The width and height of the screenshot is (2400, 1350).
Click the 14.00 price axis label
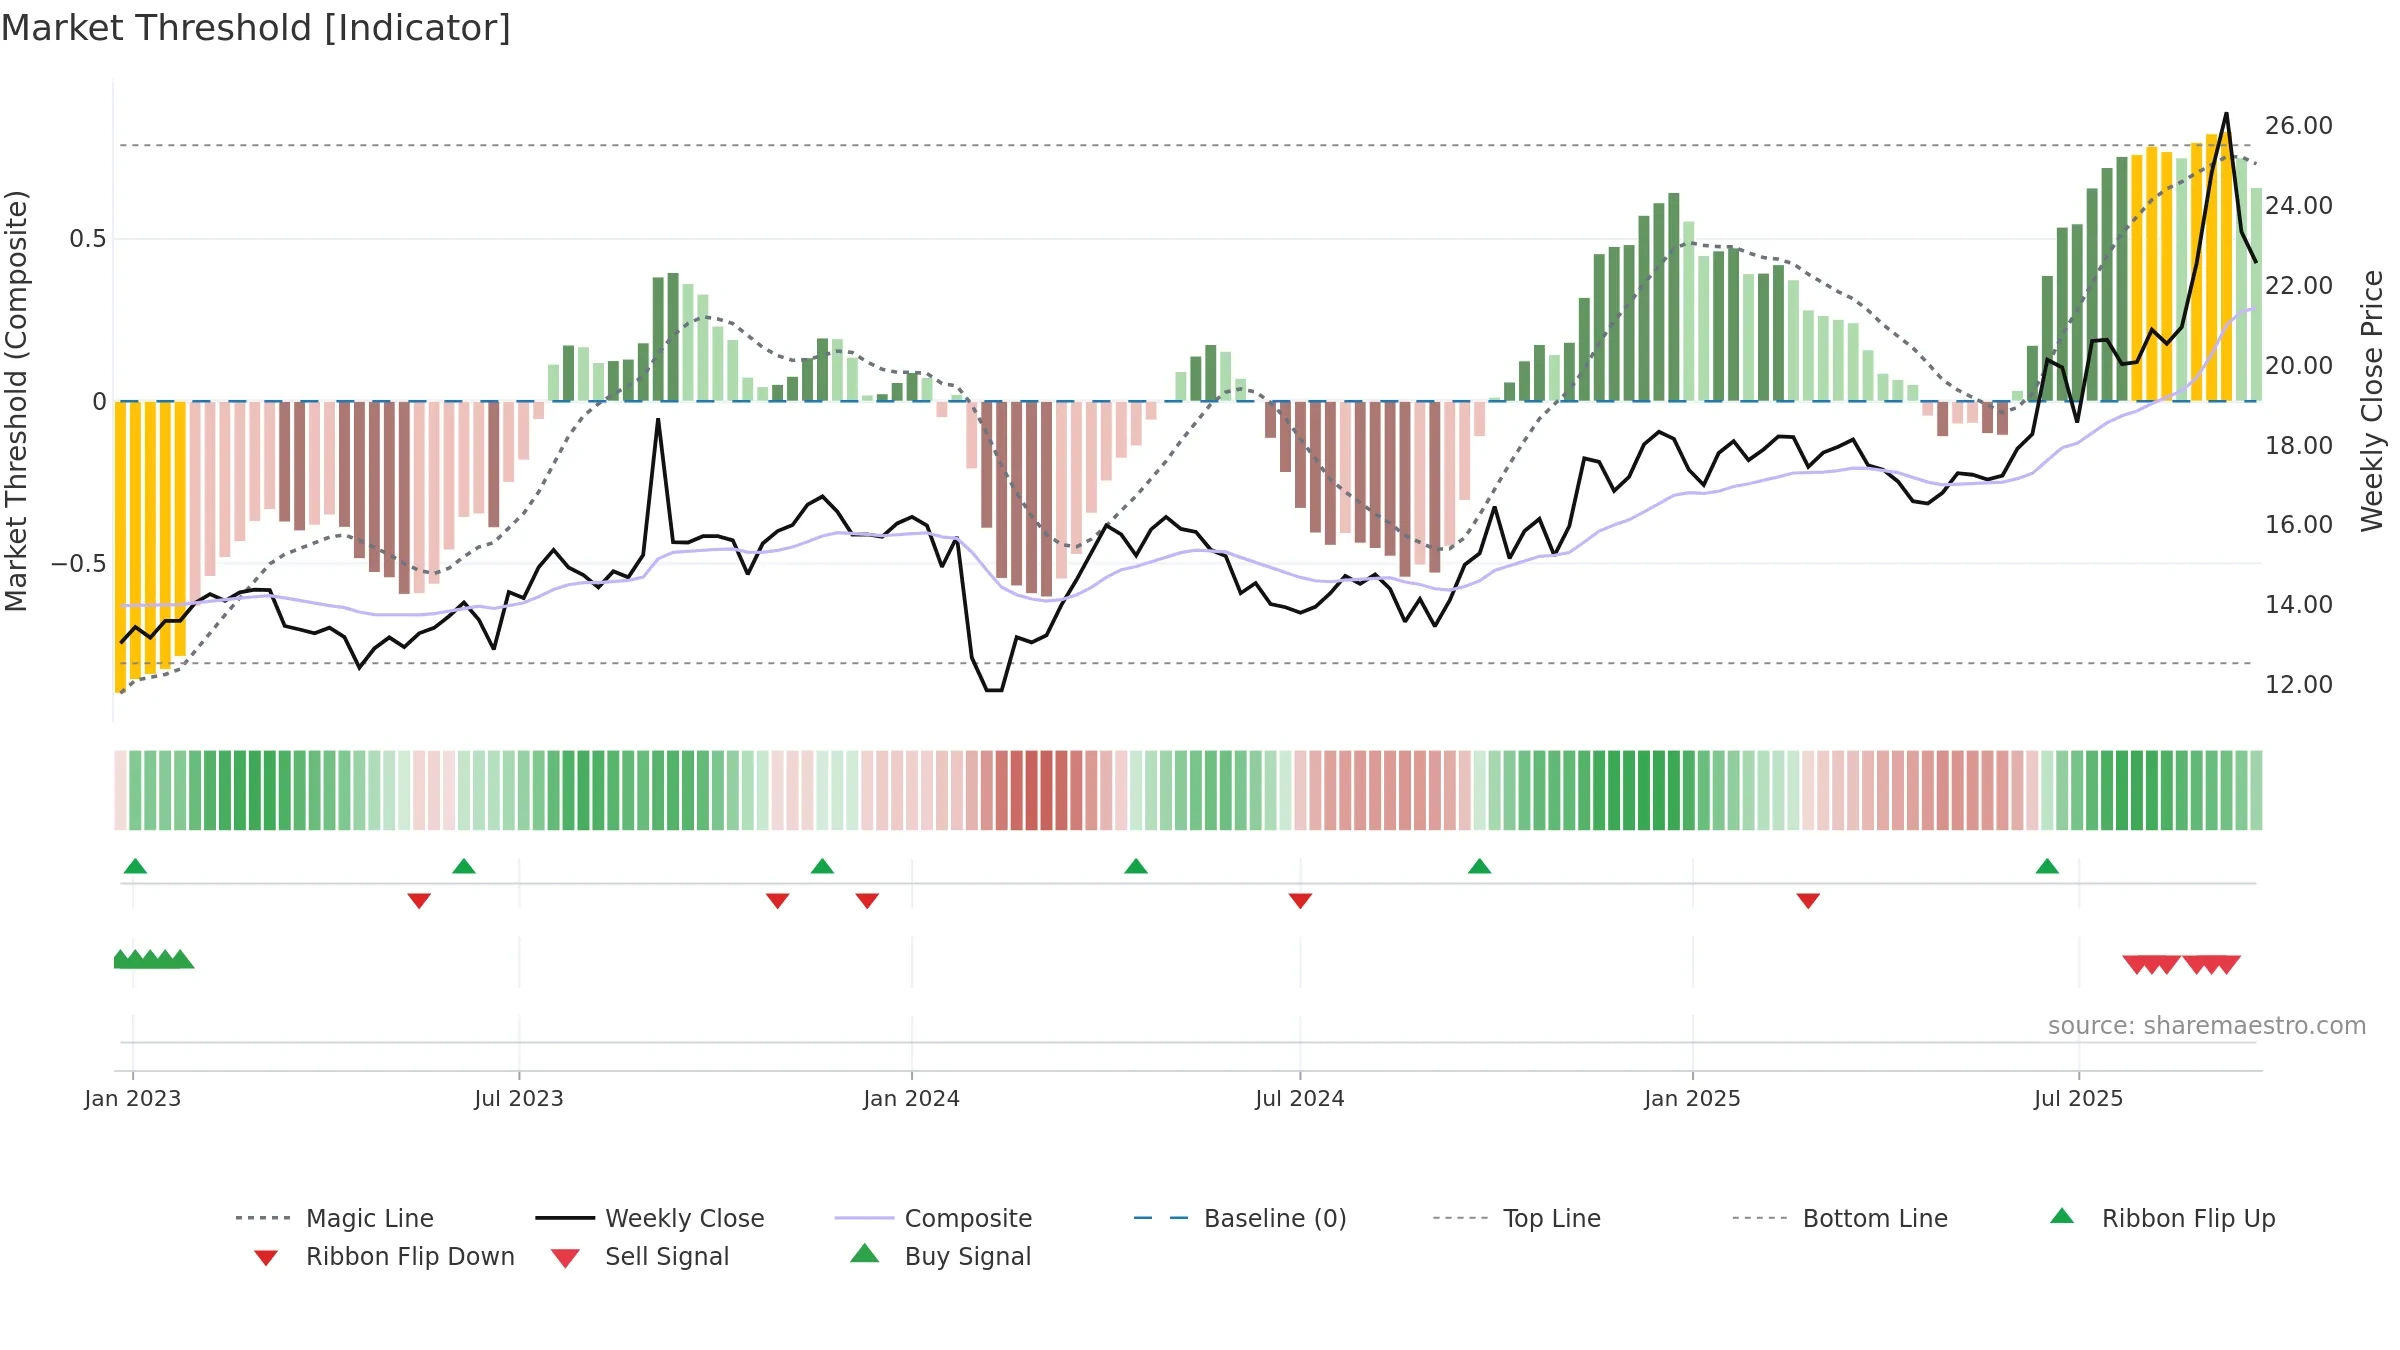2298,605
